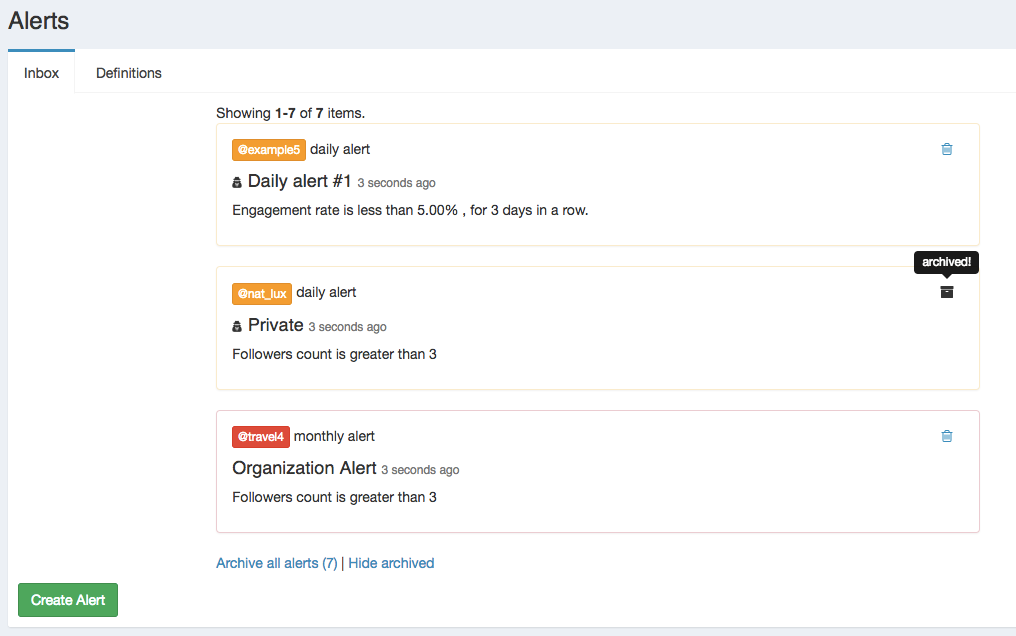
Task: Open the Organization Alert title
Action: (x=304, y=468)
